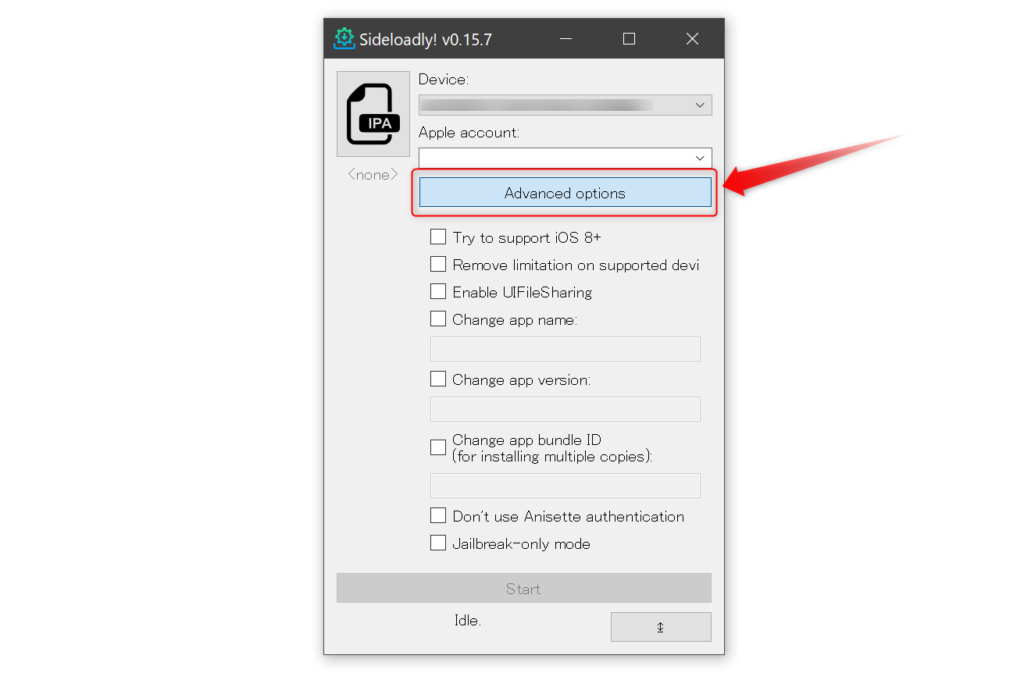
Task: Tick the Change app name checkbox
Action: pyautogui.click(x=438, y=319)
